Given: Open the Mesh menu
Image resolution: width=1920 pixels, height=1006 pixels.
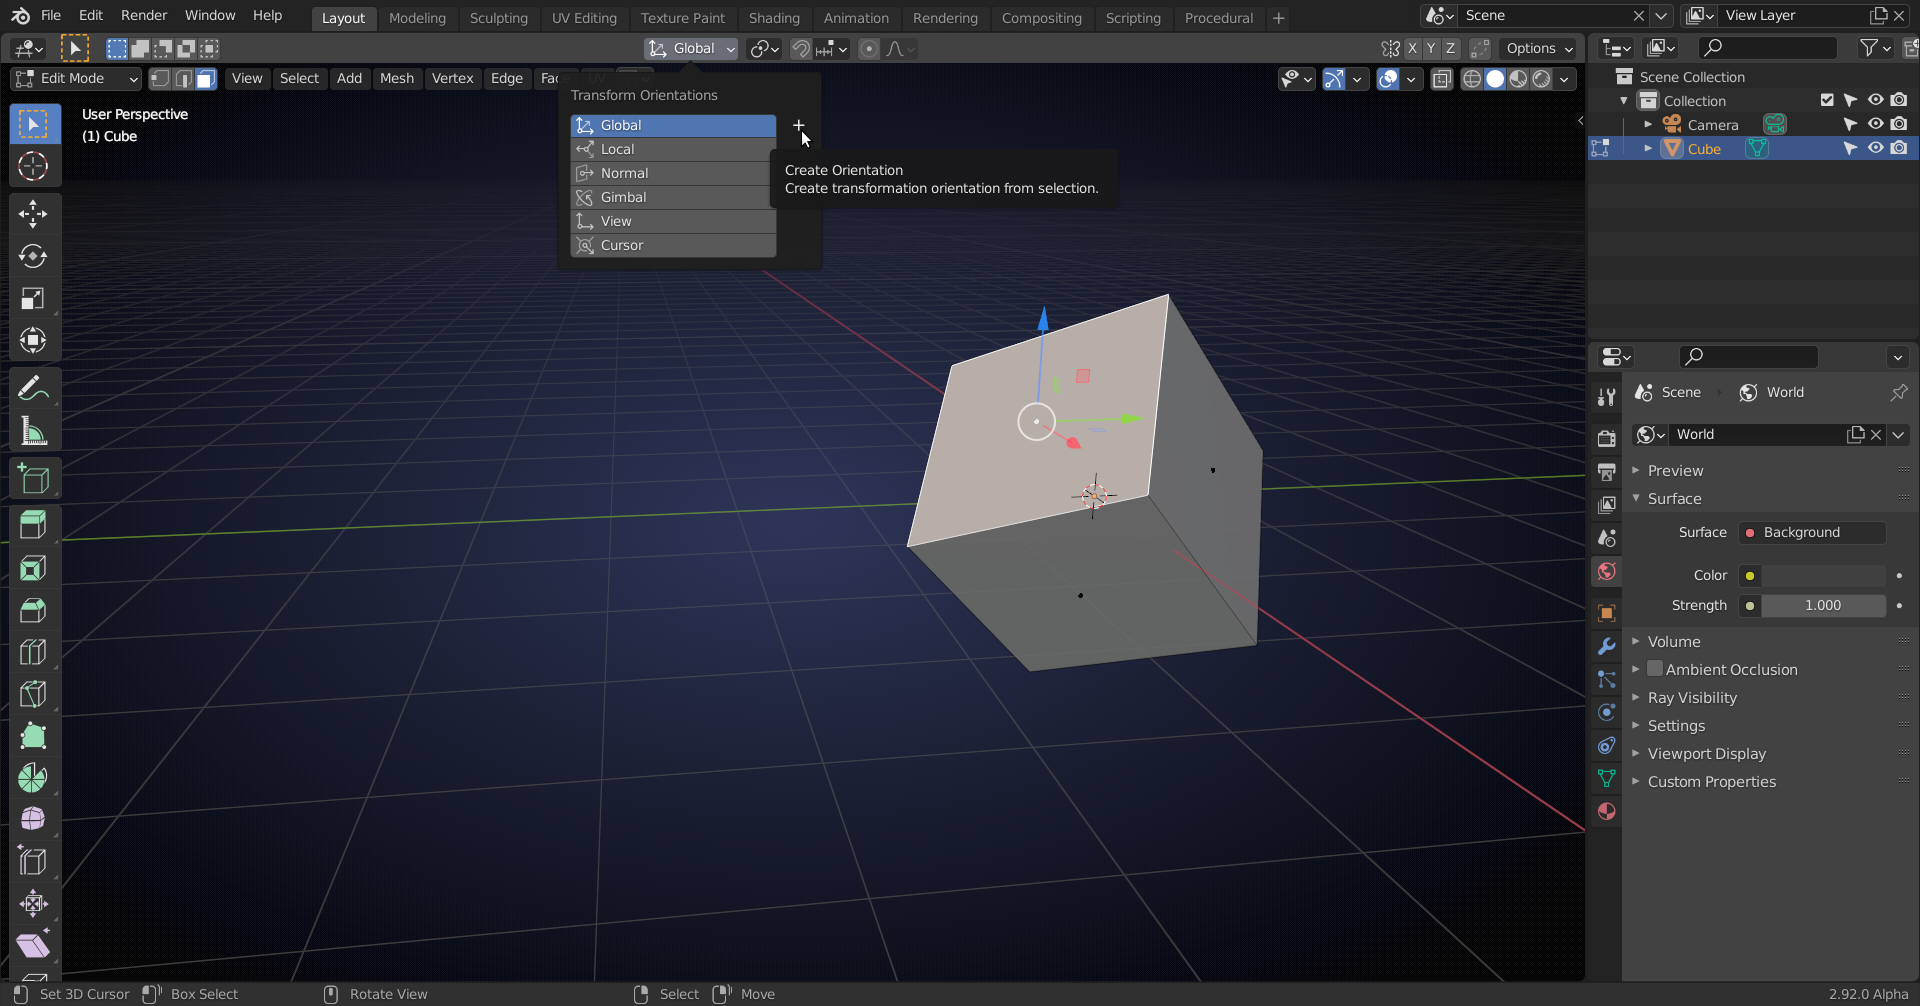Looking at the screenshot, I should coord(397,78).
